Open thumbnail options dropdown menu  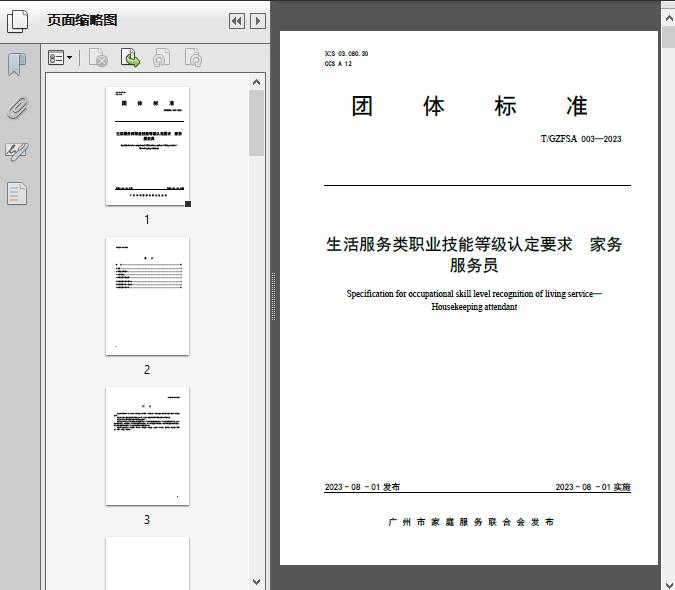60,59
